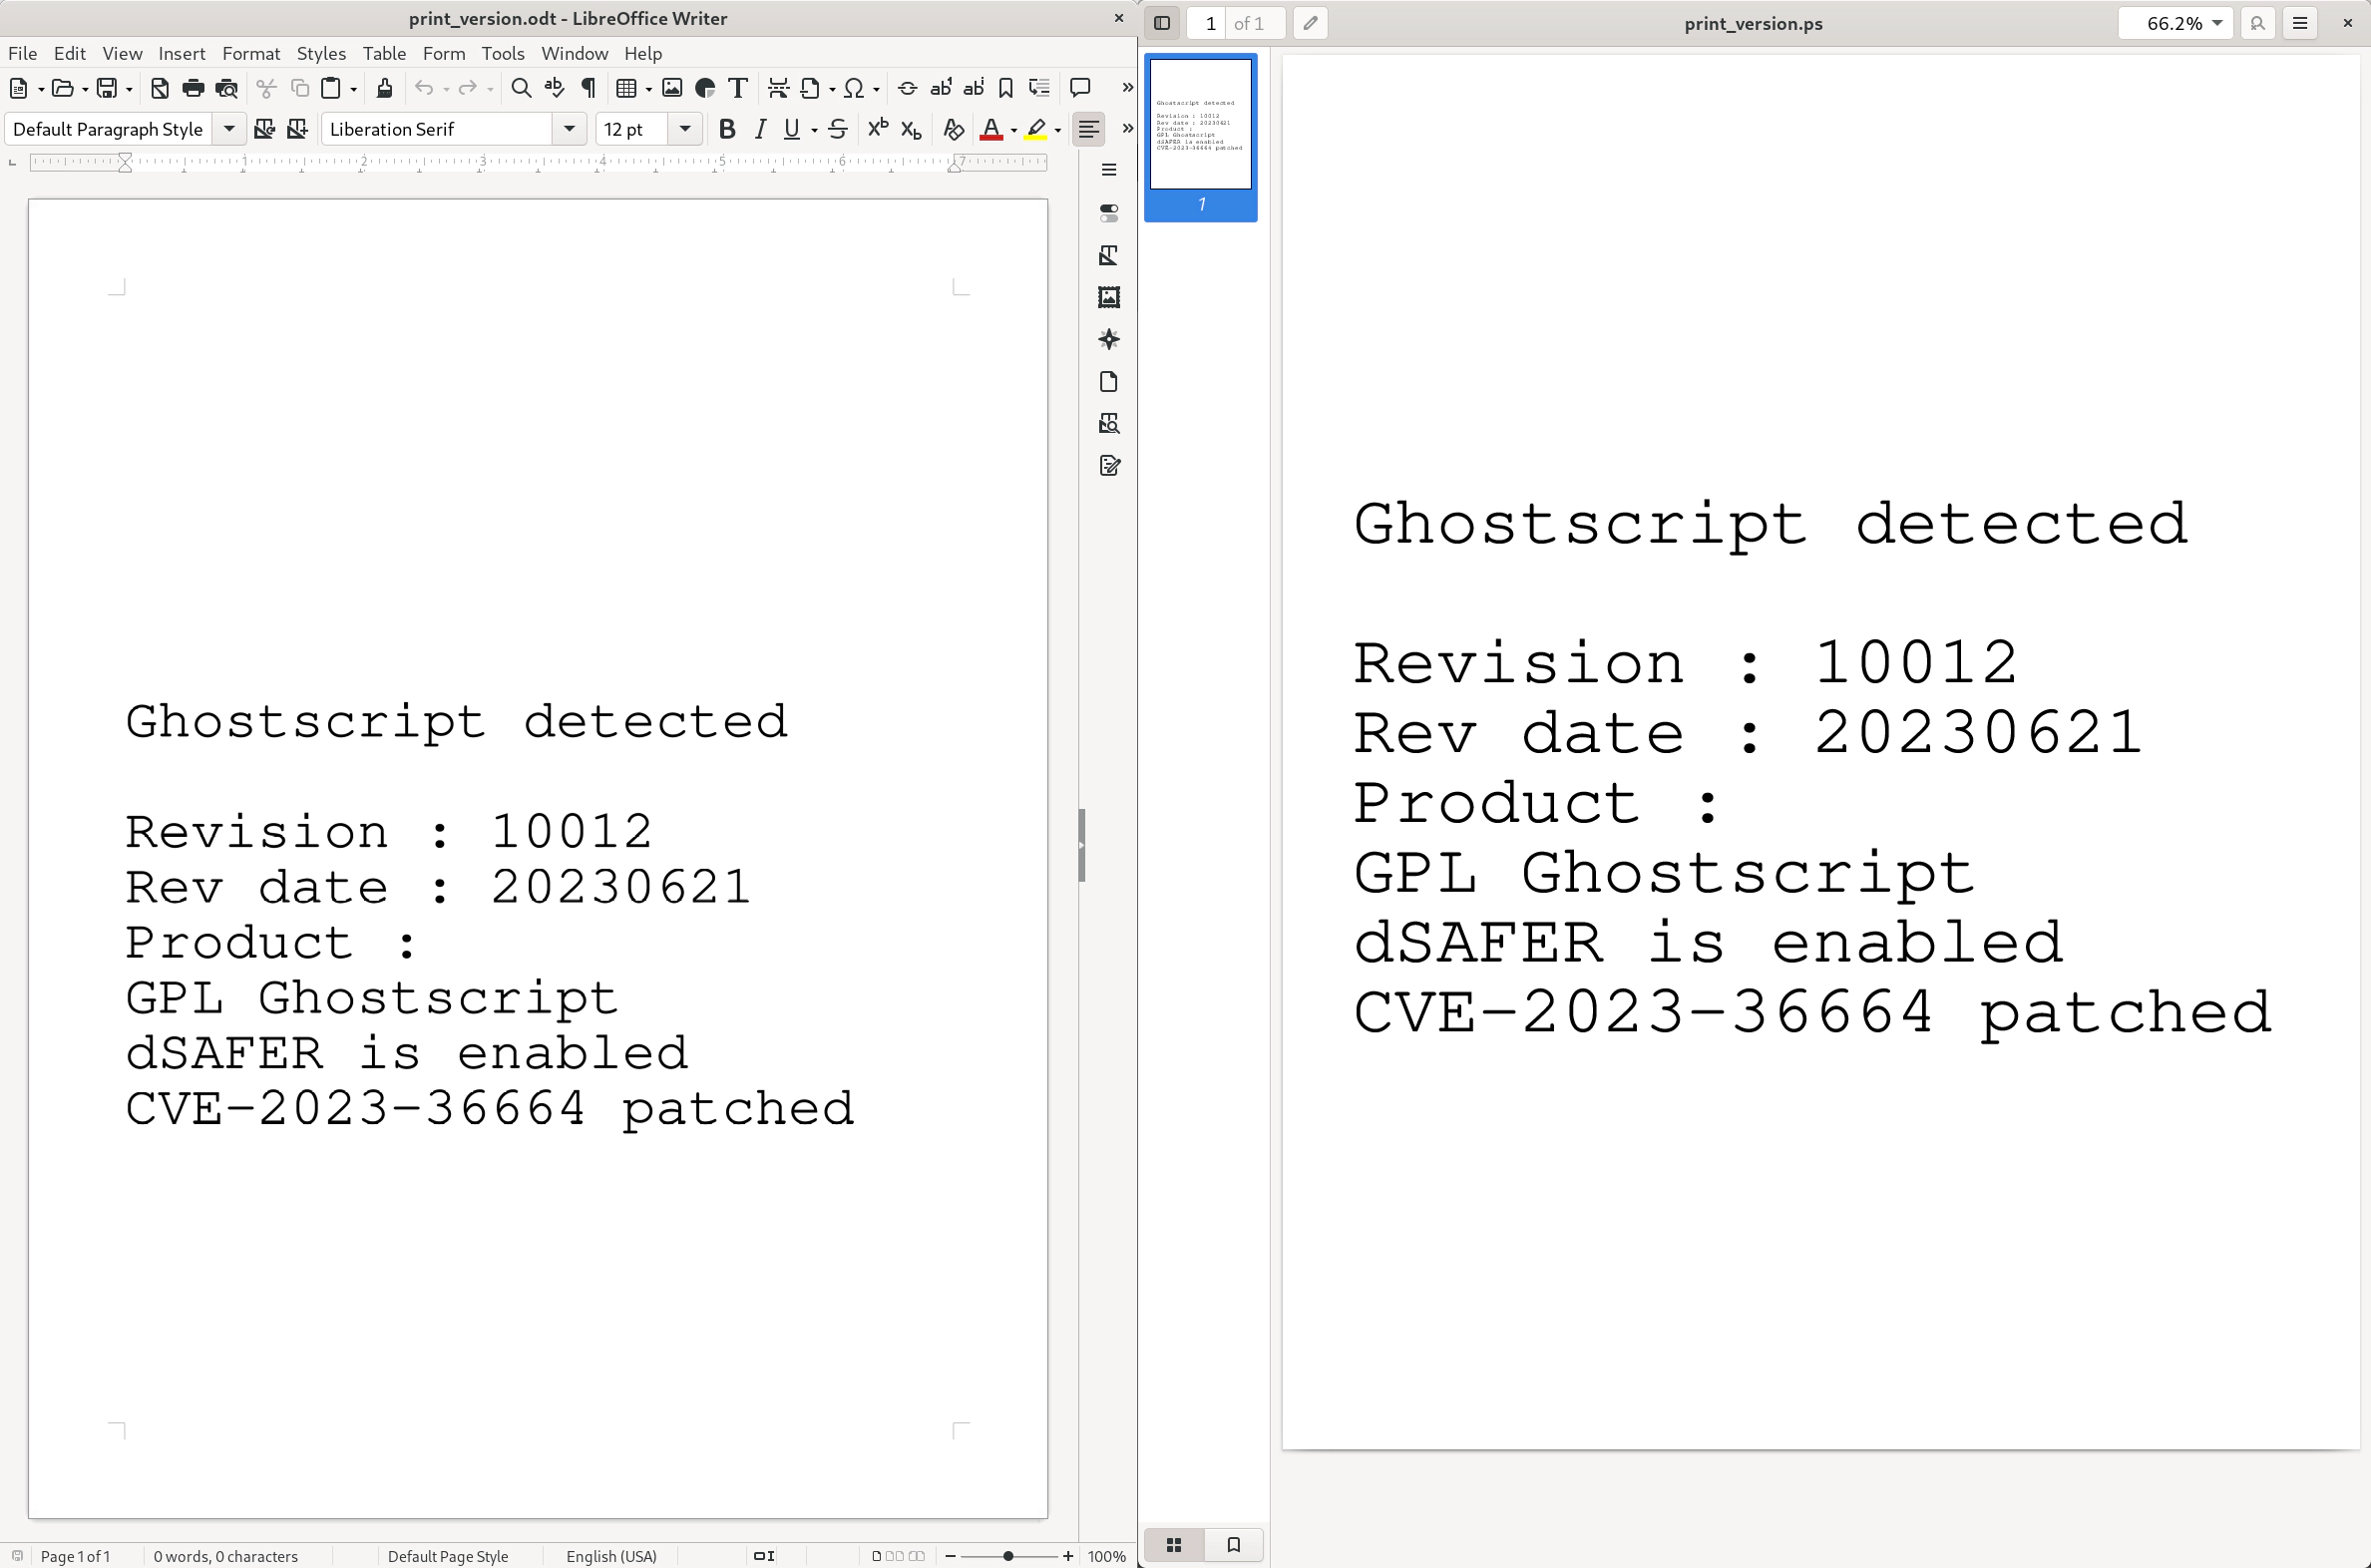
Task: Open sidebar Gallery deck icon
Action: click(1109, 298)
